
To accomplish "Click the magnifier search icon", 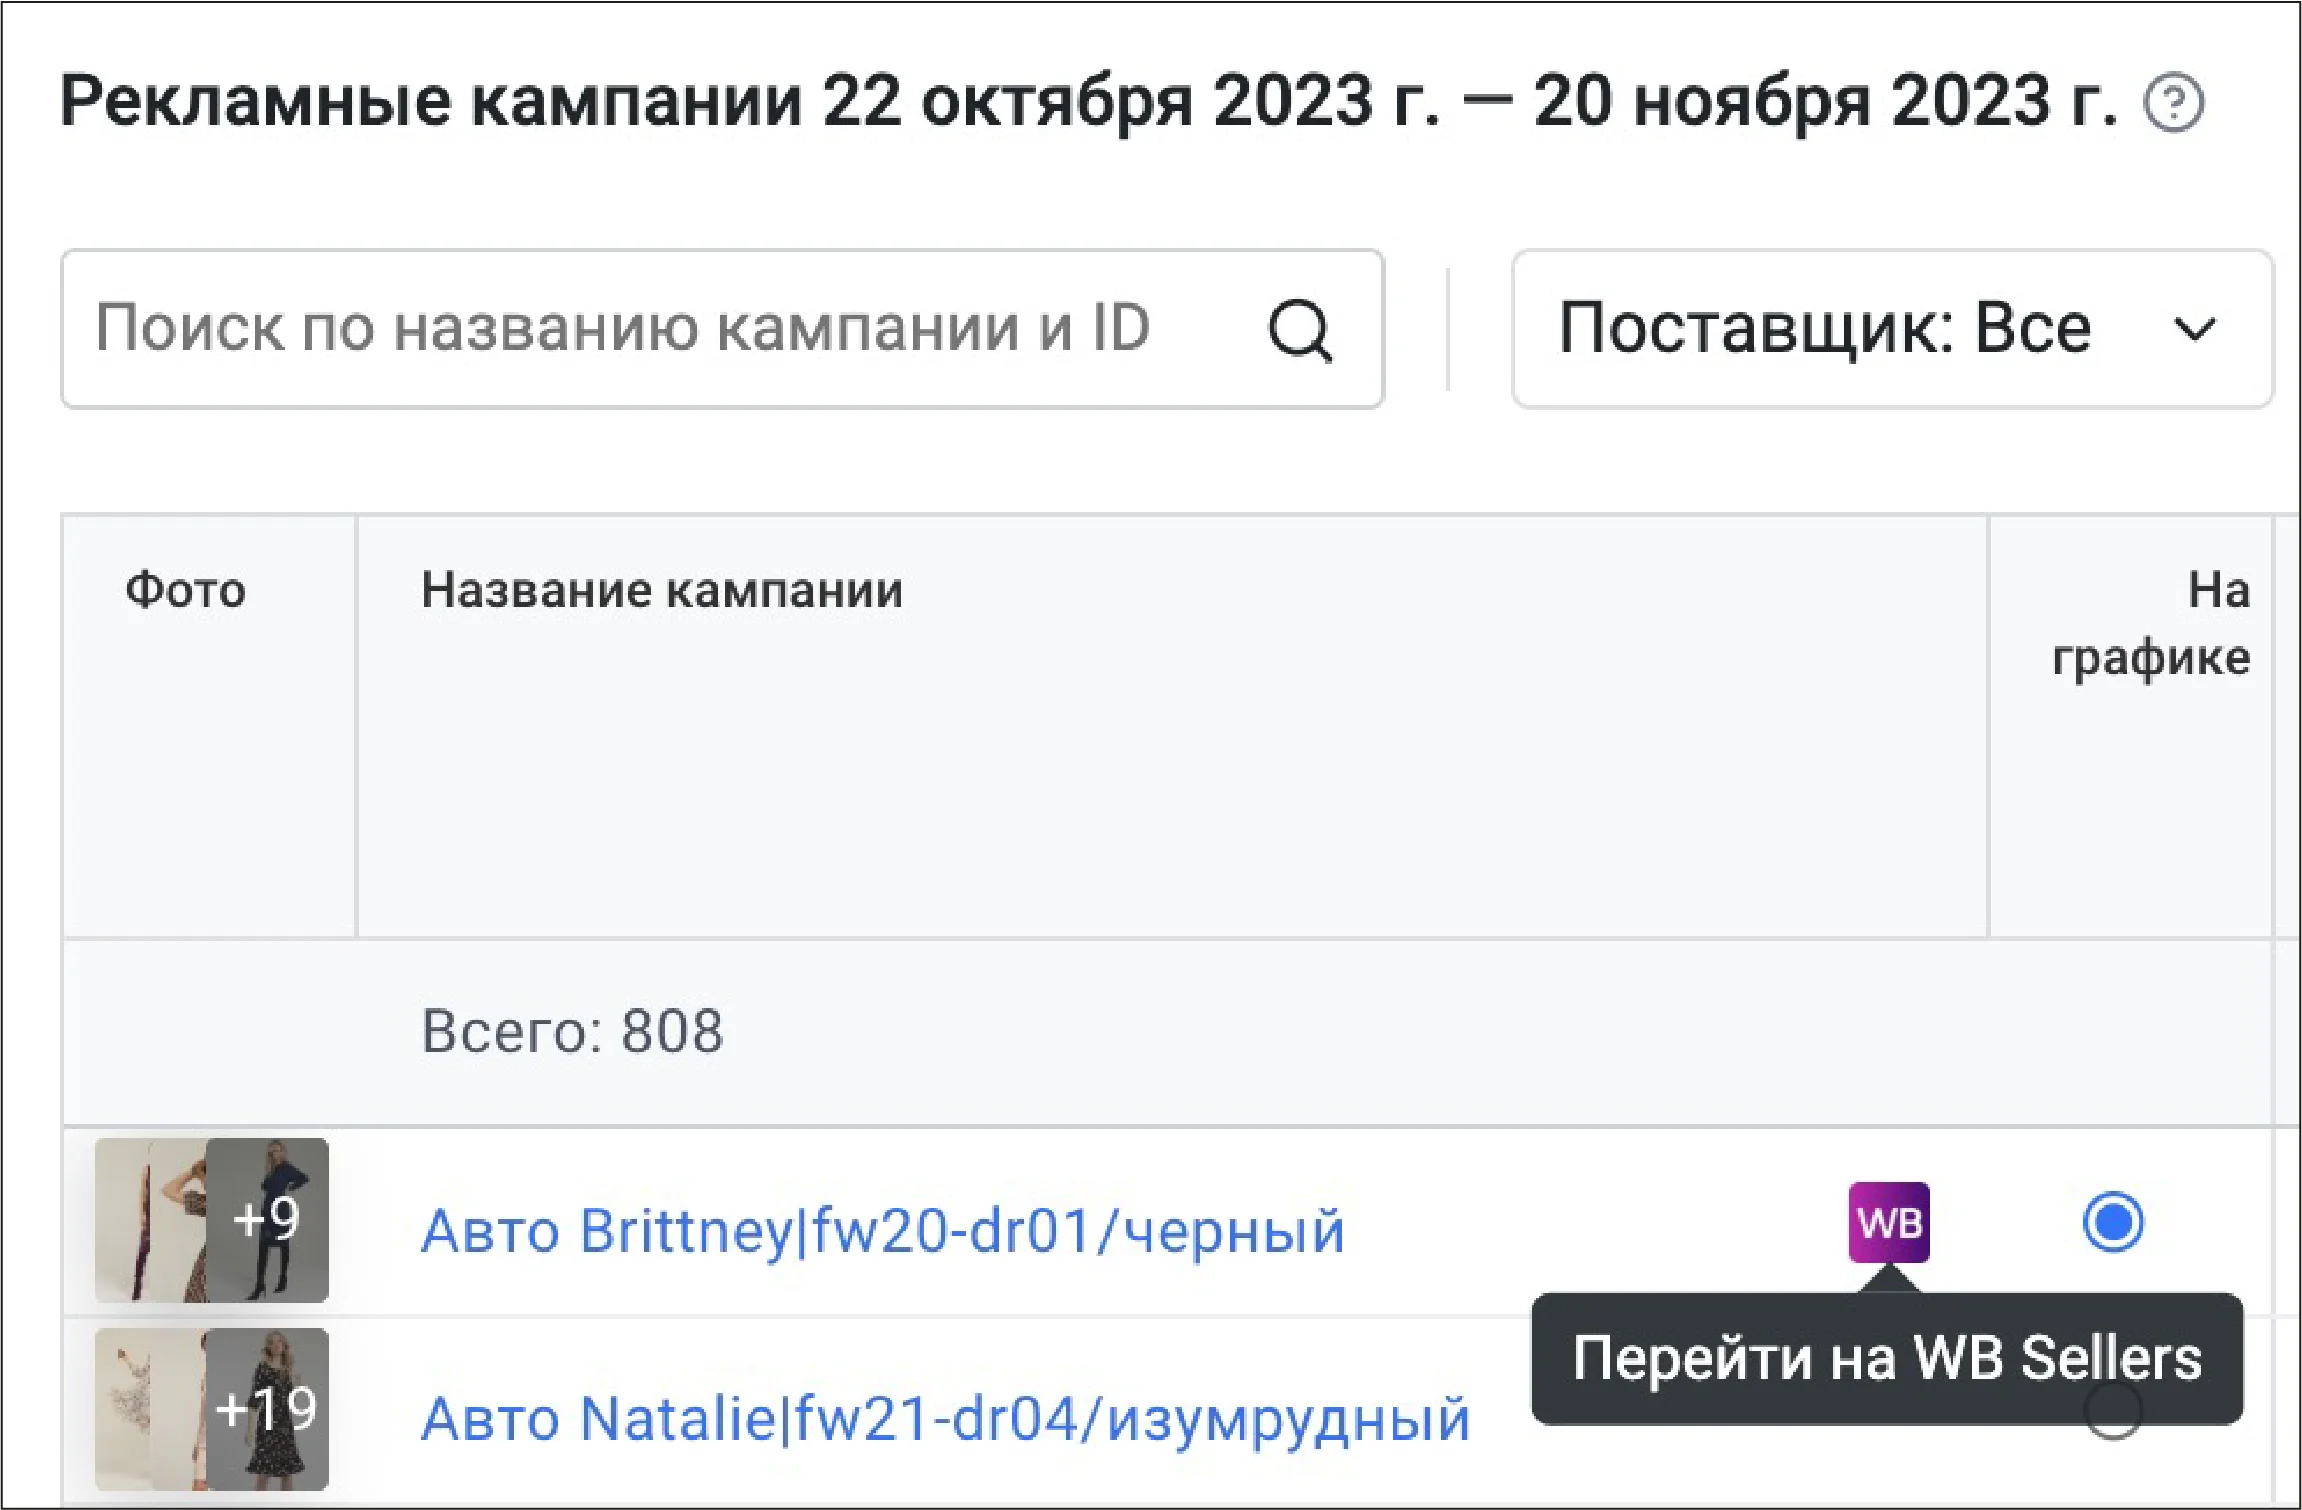I will coord(1299,329).
